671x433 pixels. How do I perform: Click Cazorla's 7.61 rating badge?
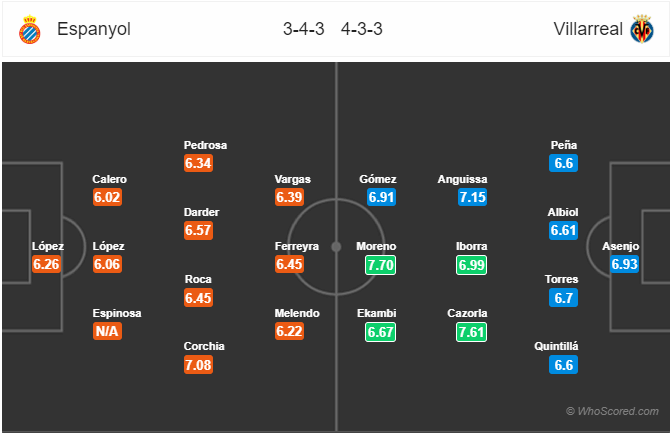[471, 332]
